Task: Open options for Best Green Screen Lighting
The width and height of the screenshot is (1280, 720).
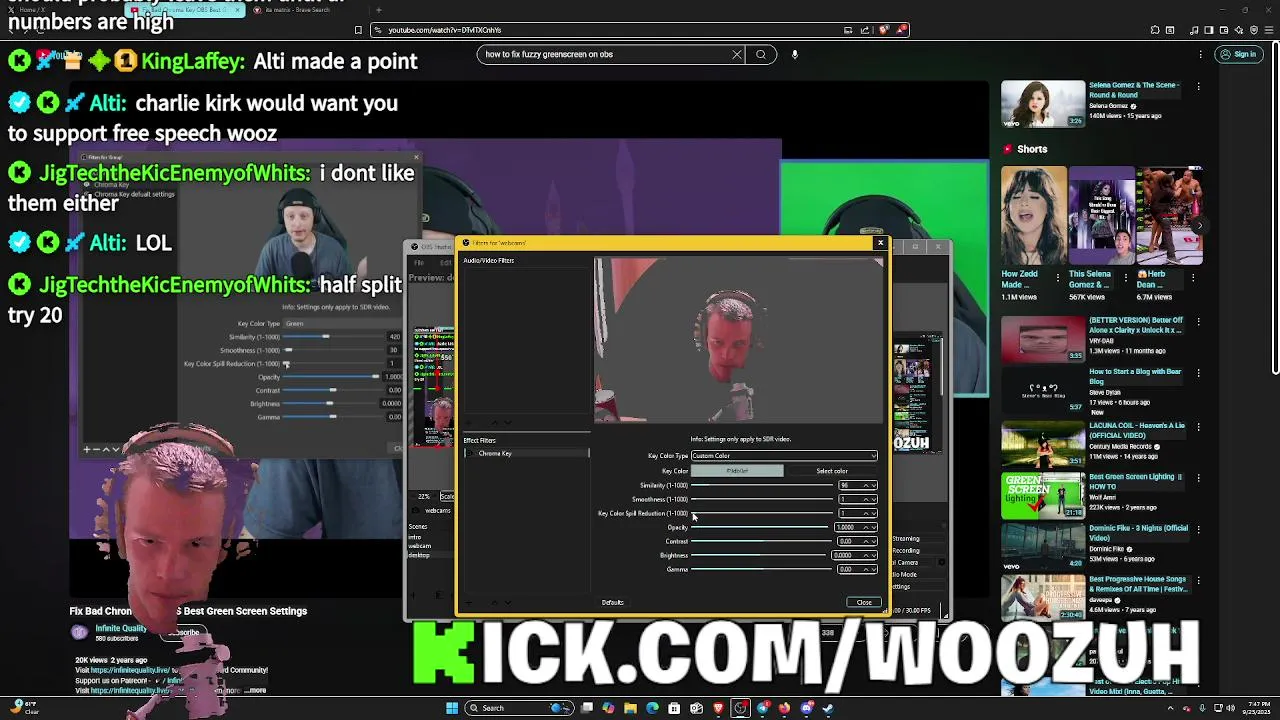Action: [x=1198, y=480]
